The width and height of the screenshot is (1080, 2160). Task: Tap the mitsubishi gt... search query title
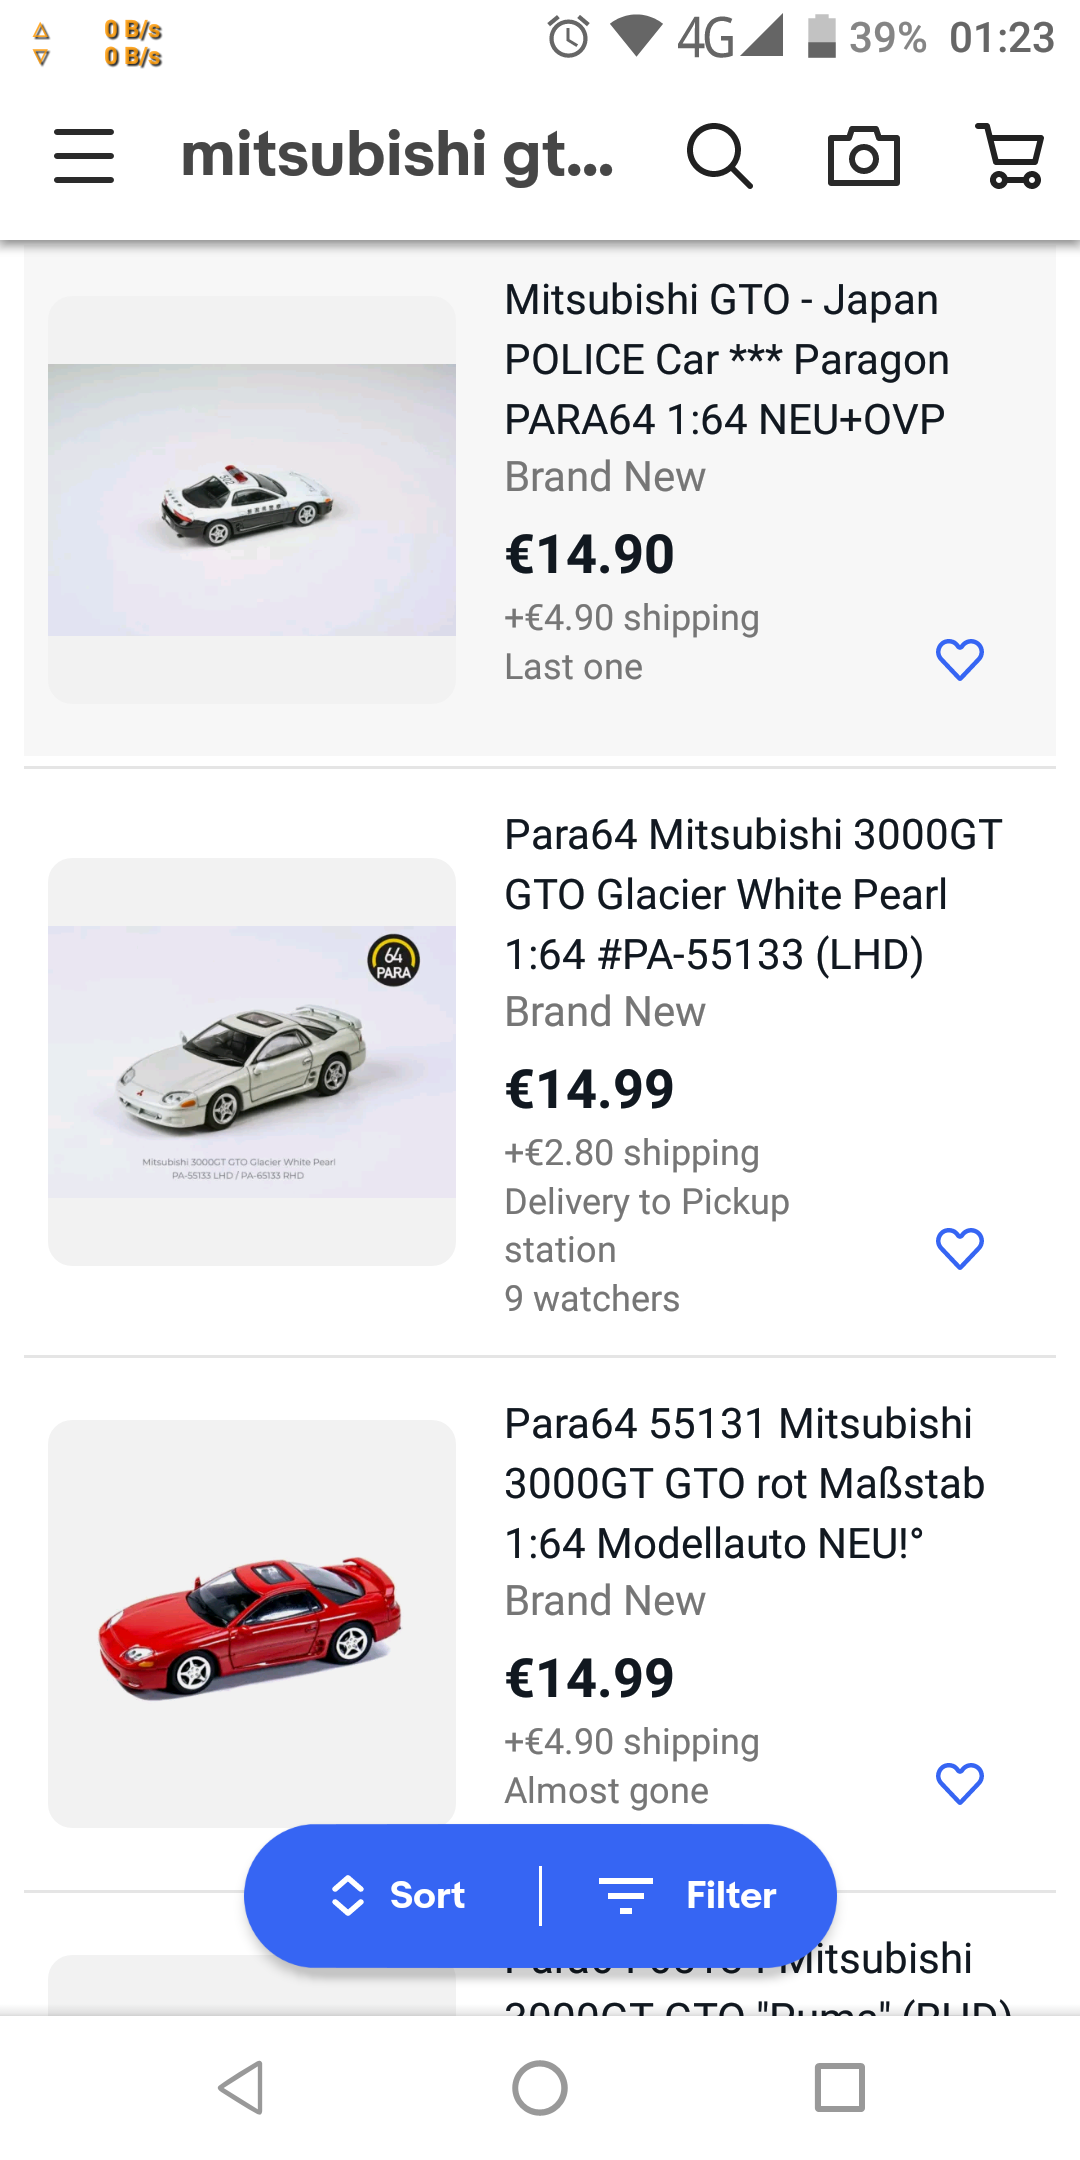click(397, 156)
